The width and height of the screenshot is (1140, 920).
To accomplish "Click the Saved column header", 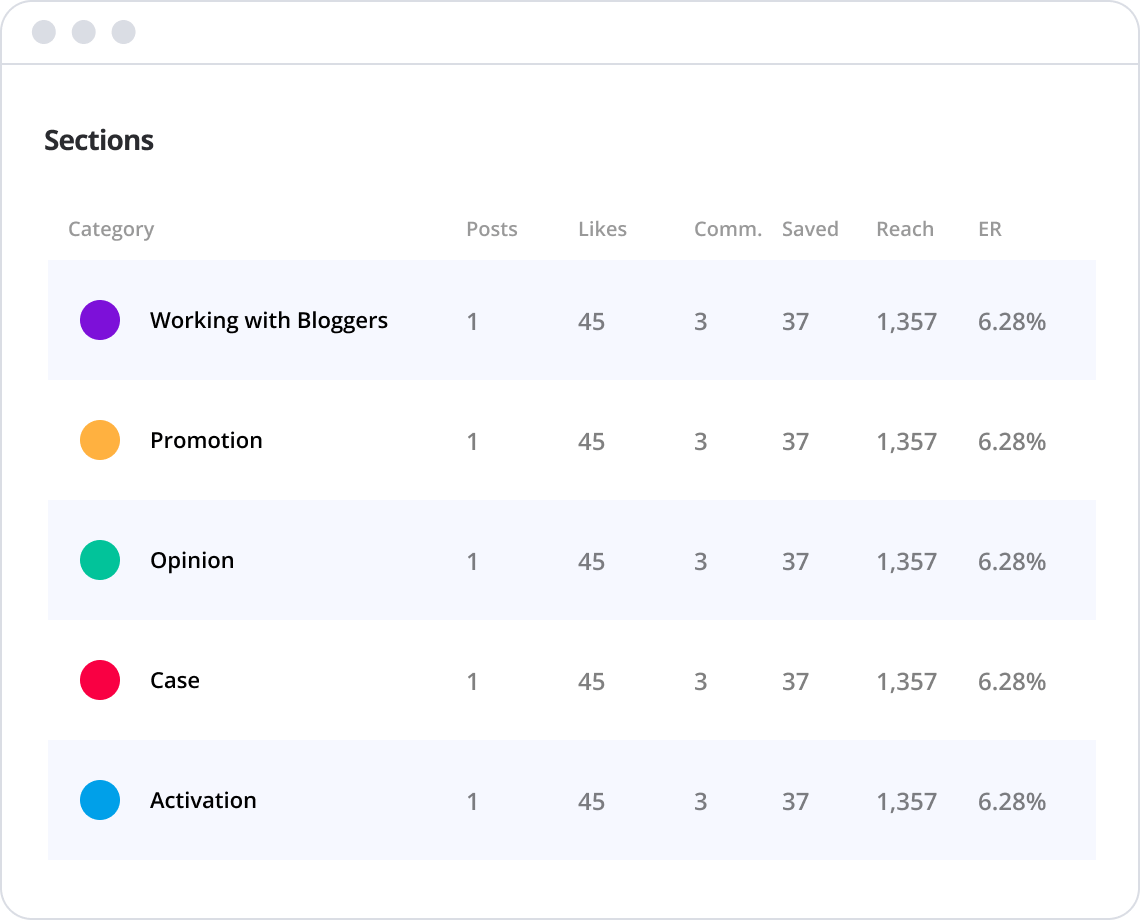I will (810, 229).
